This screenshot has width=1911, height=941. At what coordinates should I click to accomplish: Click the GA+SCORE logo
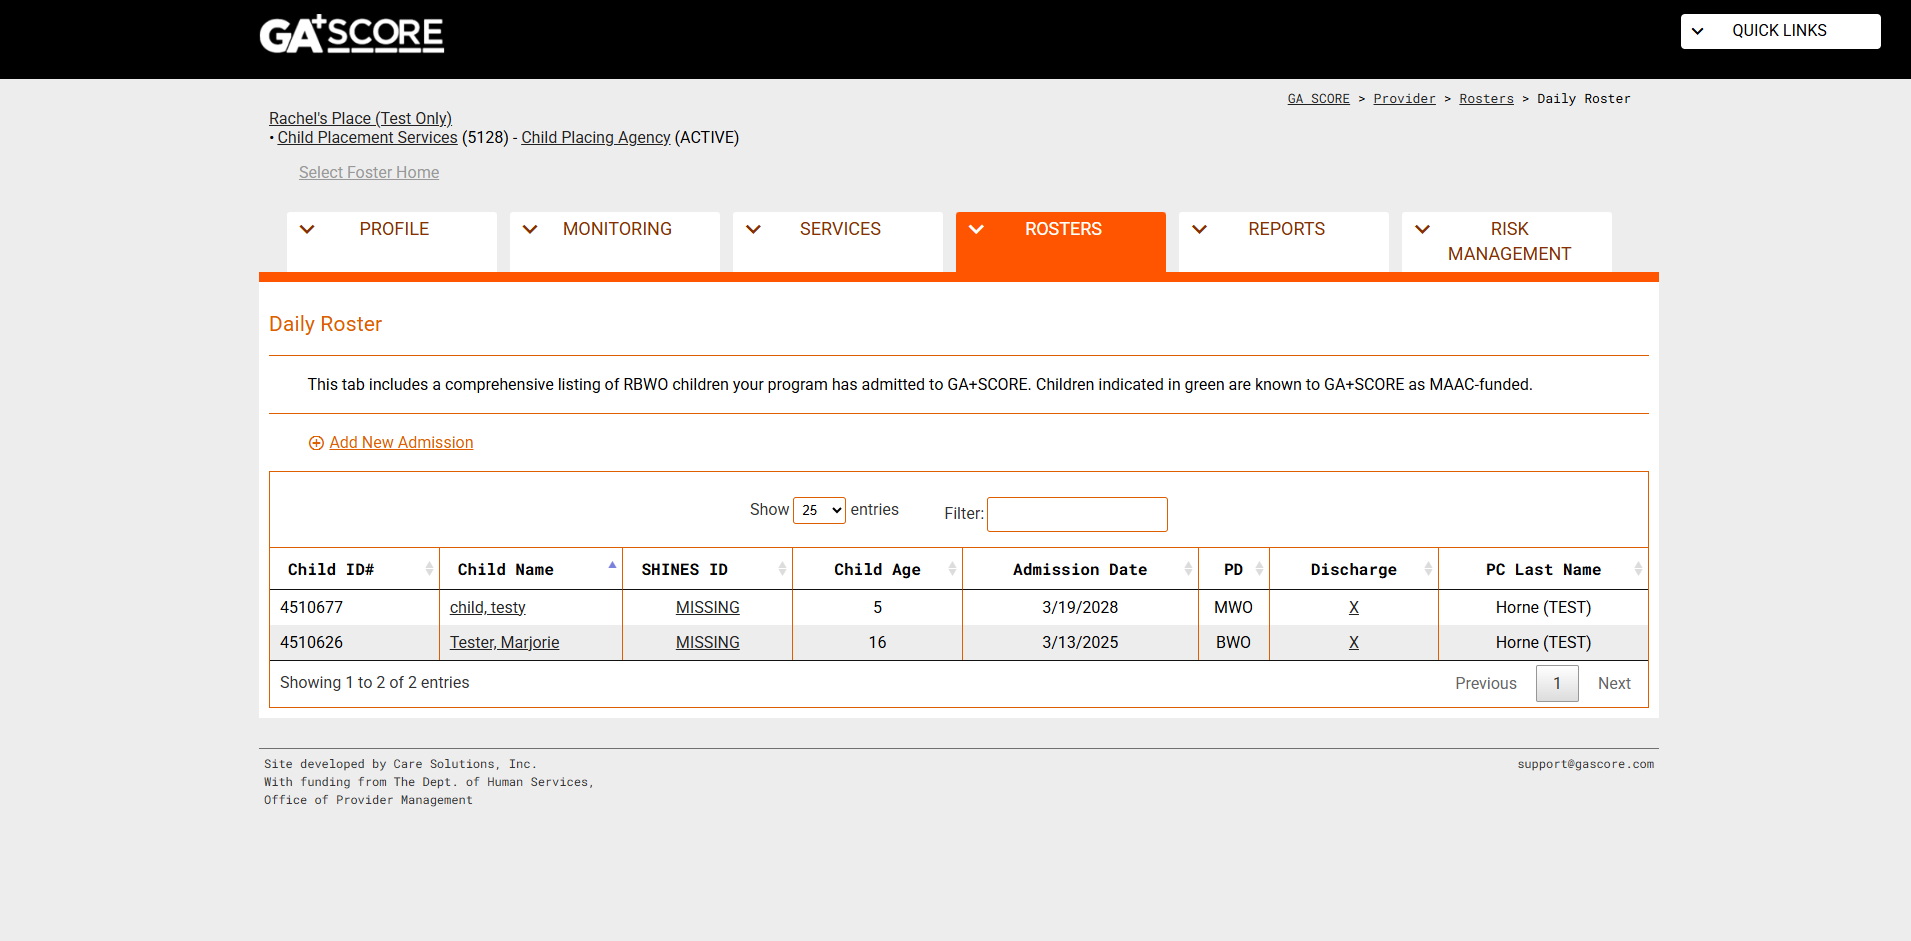[x=351, y=34]
